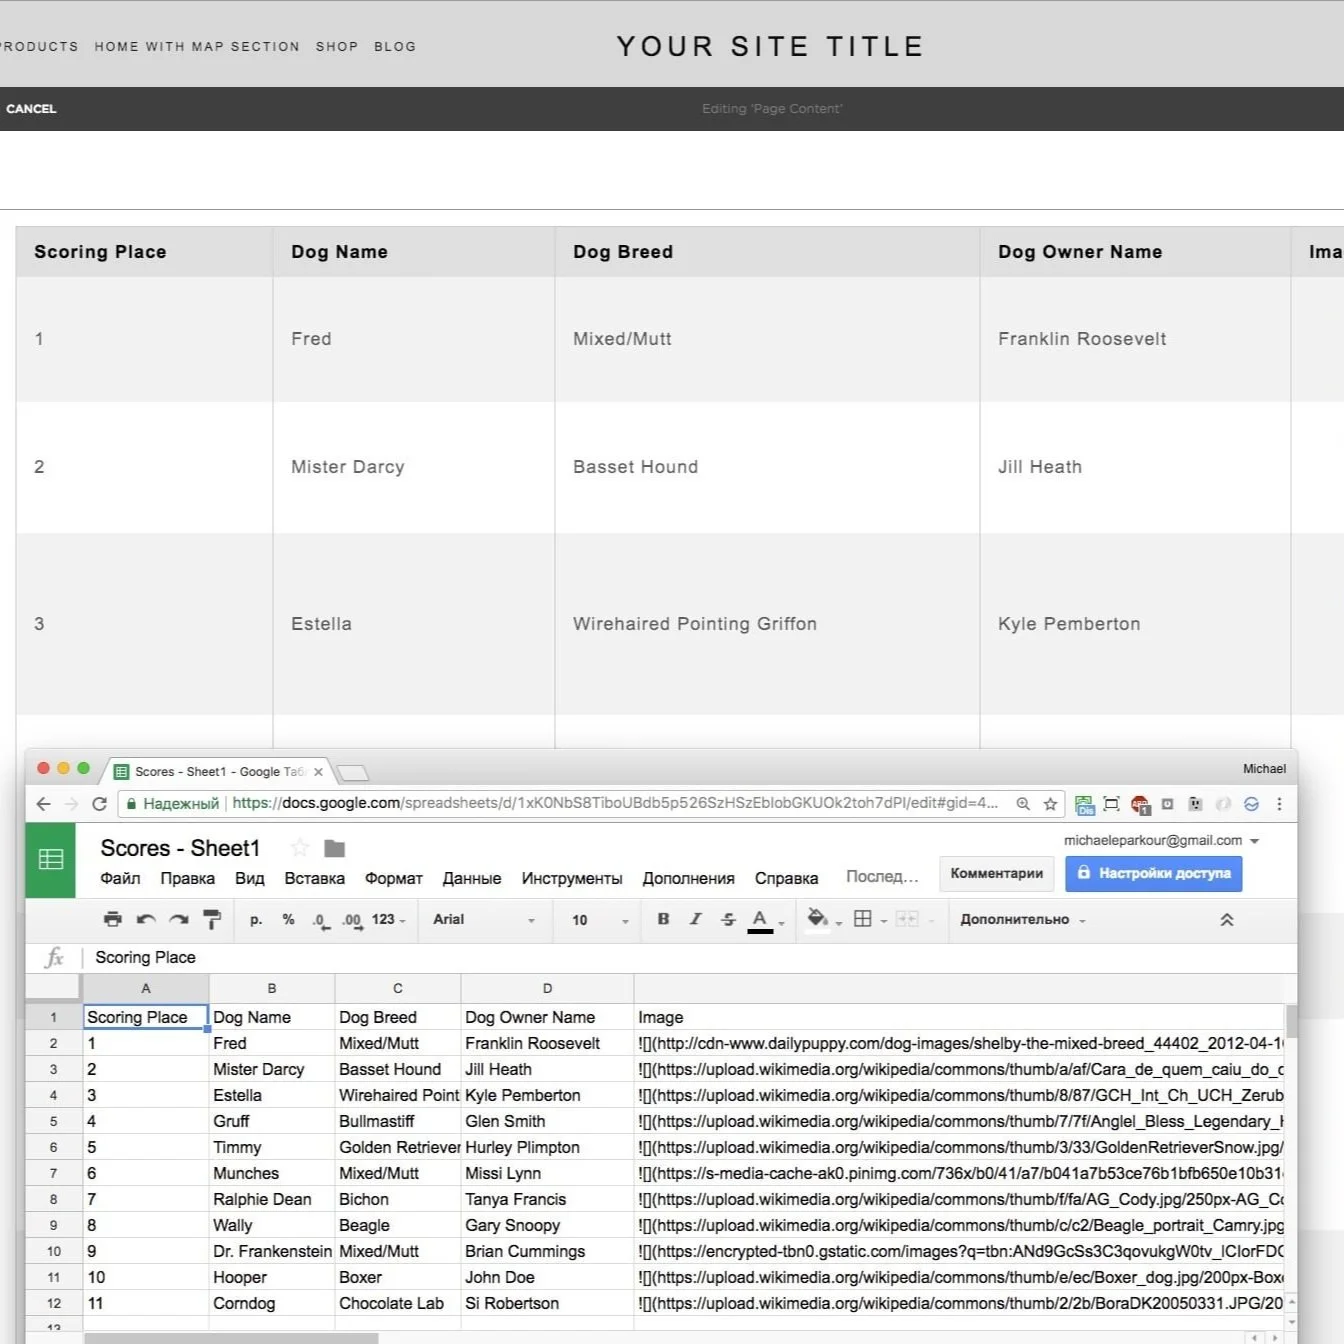
Task: Select the paint format tool
Action: tap(212, 919)
